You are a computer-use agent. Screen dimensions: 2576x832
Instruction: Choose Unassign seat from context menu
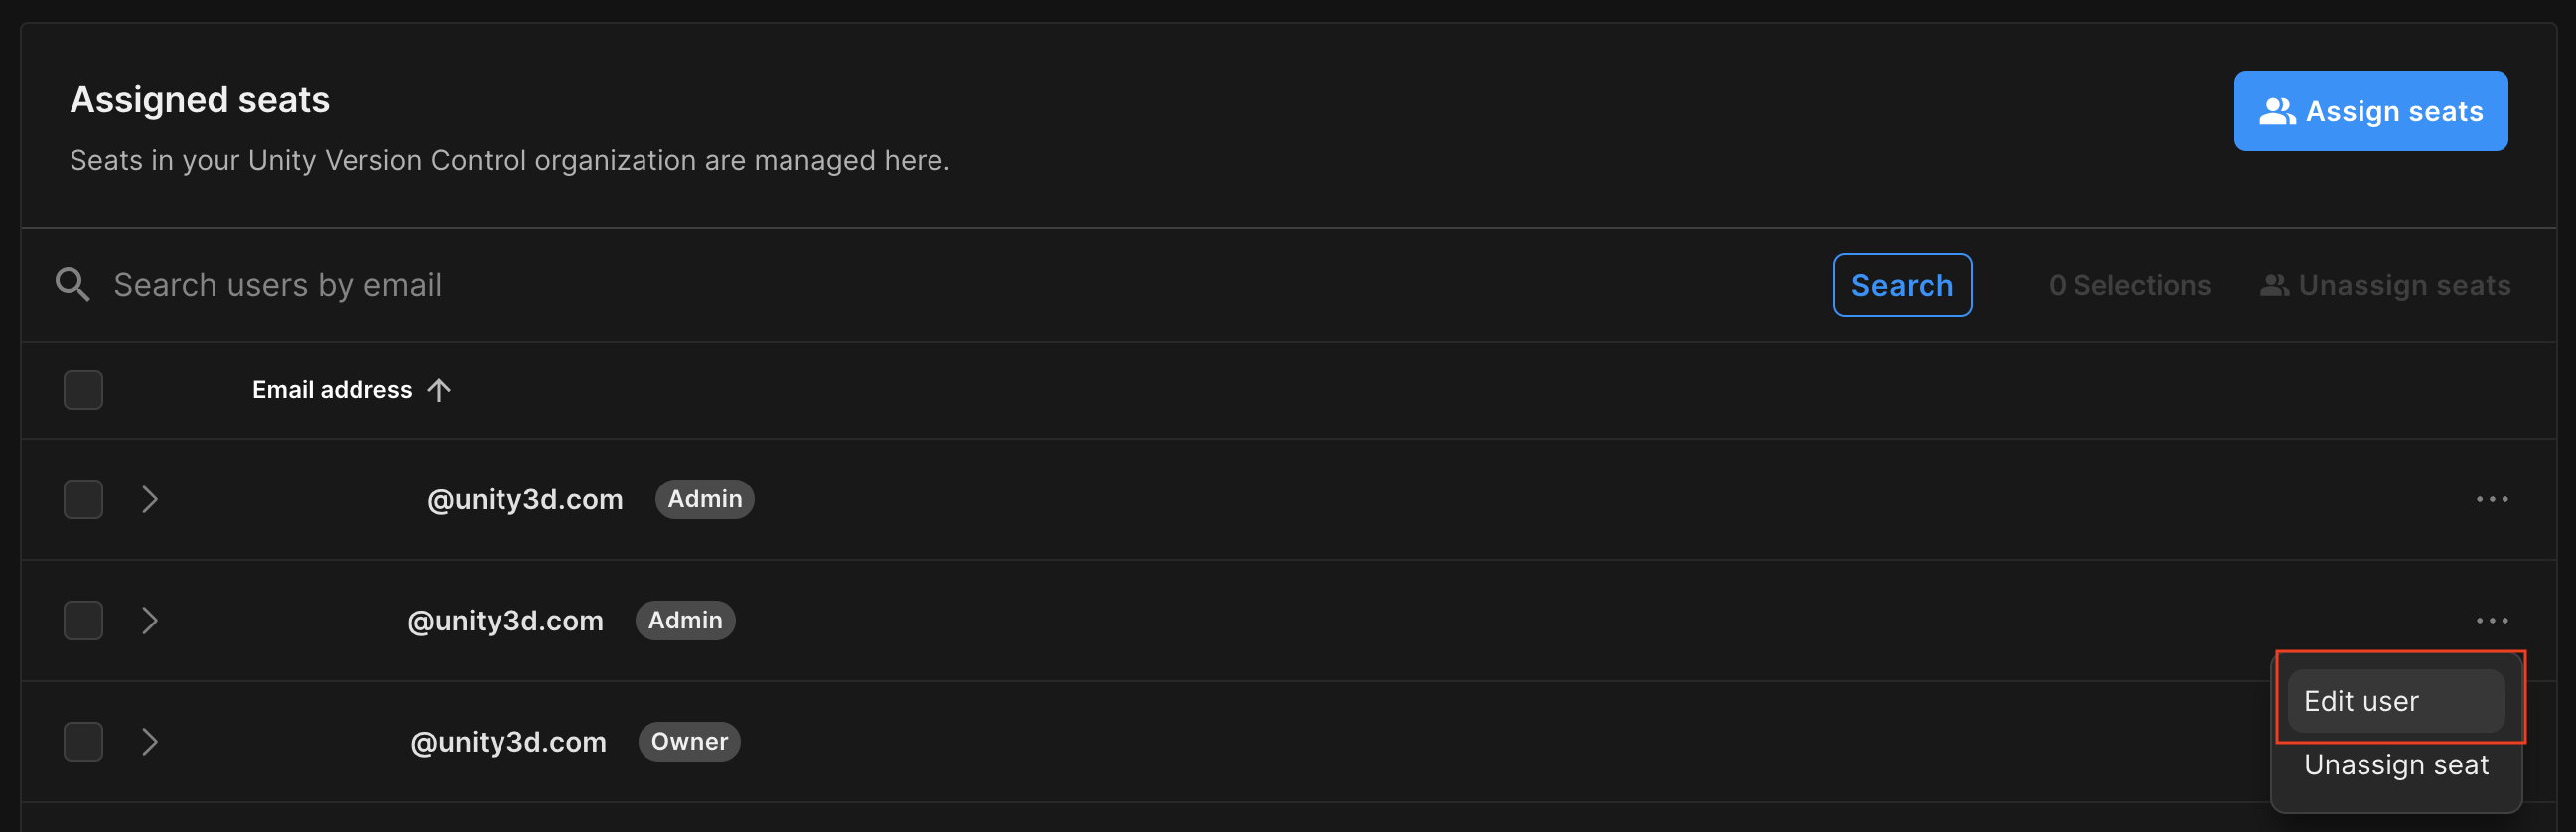[2395, 765]
